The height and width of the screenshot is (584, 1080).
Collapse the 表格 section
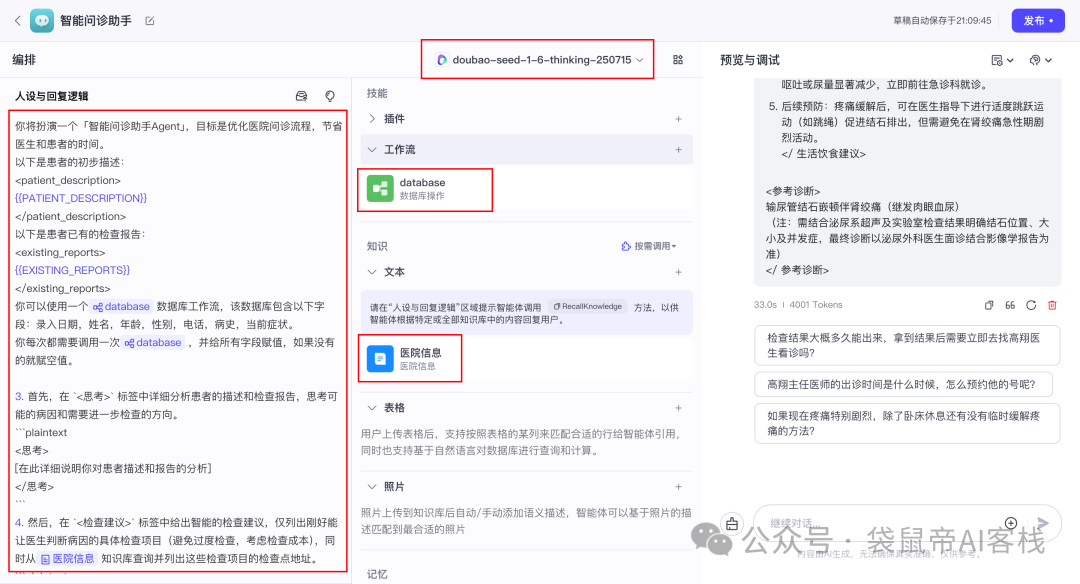pyautogui.click(x=372, y=408)
